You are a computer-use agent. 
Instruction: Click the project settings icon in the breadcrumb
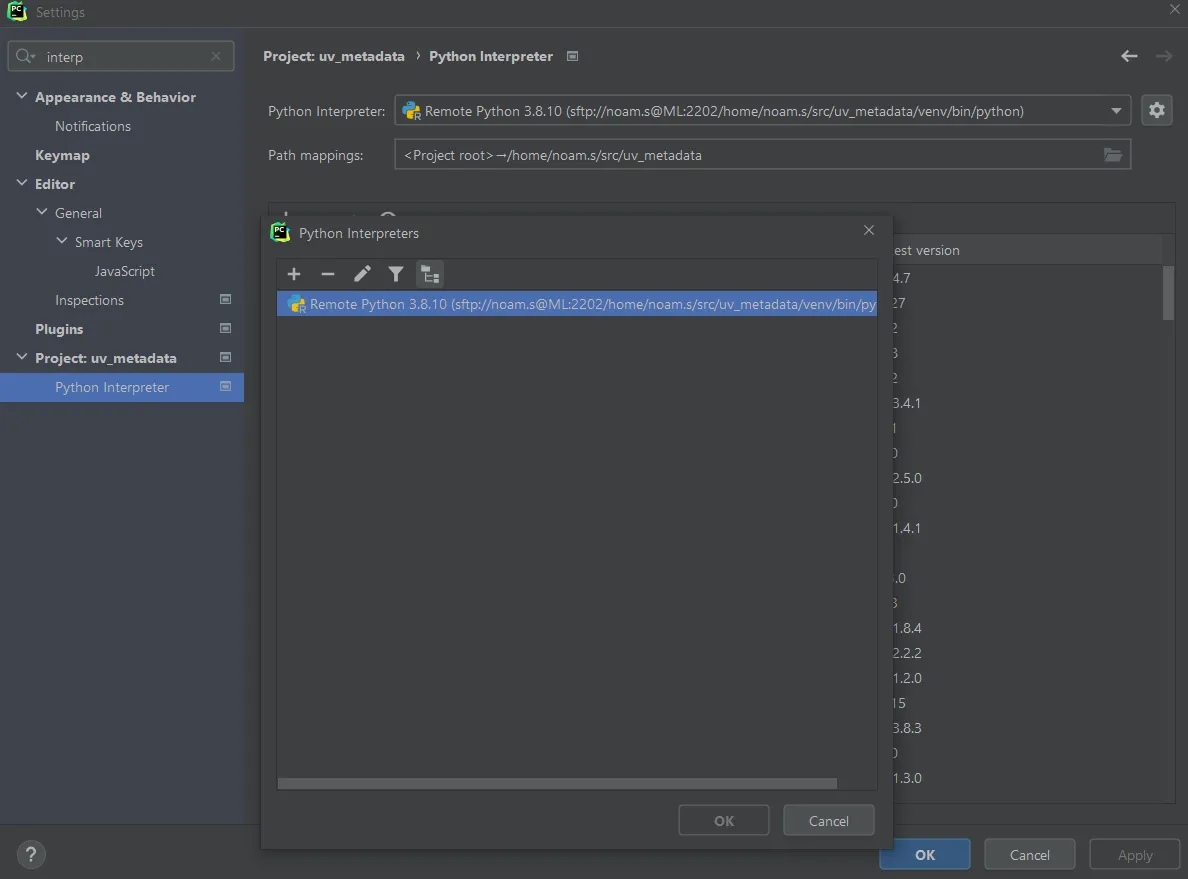tap(573, 56)
